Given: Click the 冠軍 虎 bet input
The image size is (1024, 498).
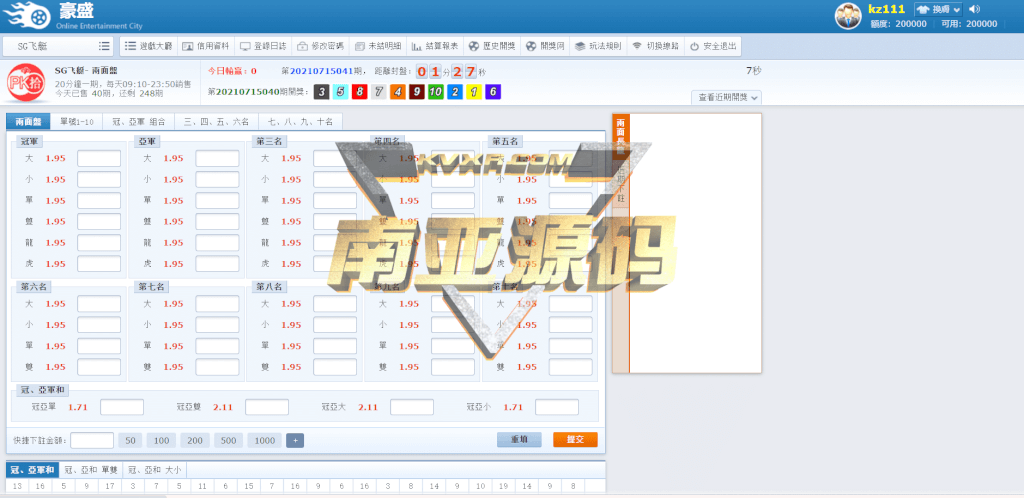Looking at the screenshot, I should click(x=99, y=264).
